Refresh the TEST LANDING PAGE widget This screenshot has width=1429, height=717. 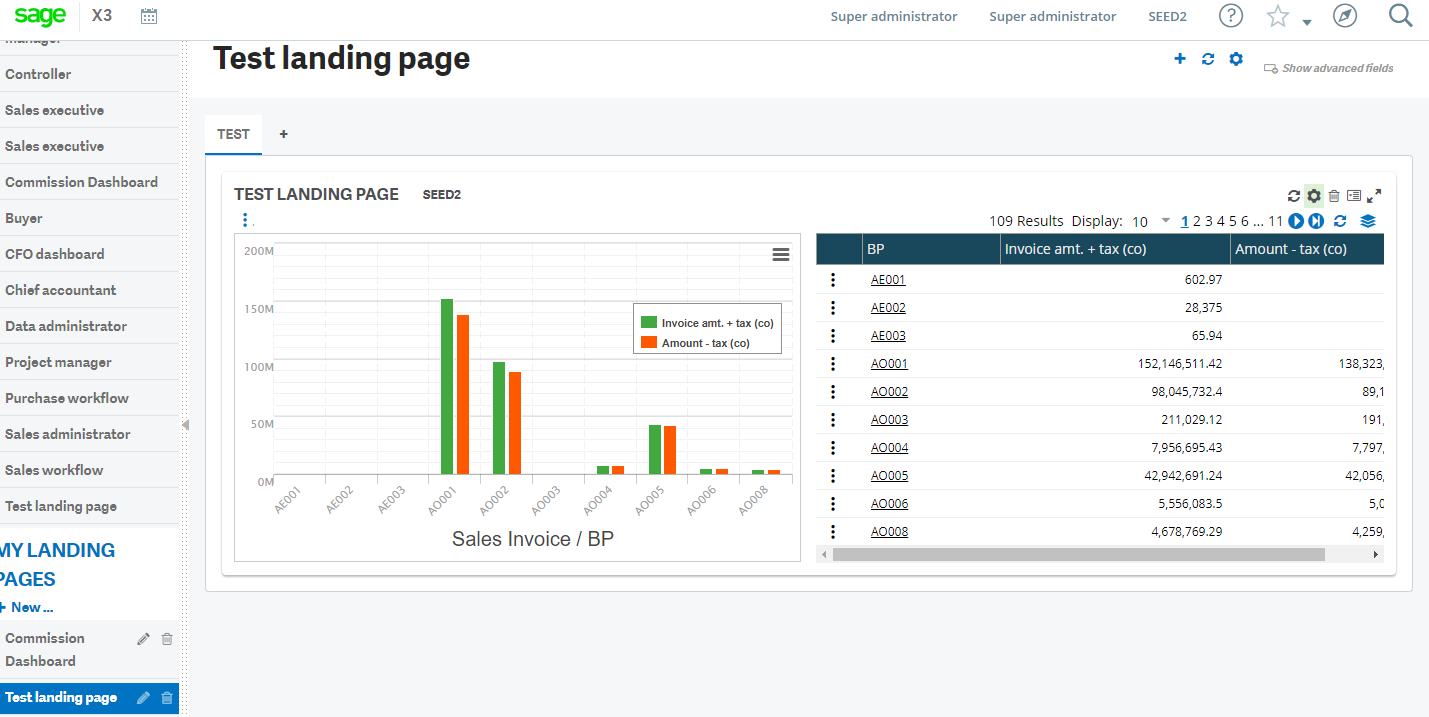click(1294, 195)
